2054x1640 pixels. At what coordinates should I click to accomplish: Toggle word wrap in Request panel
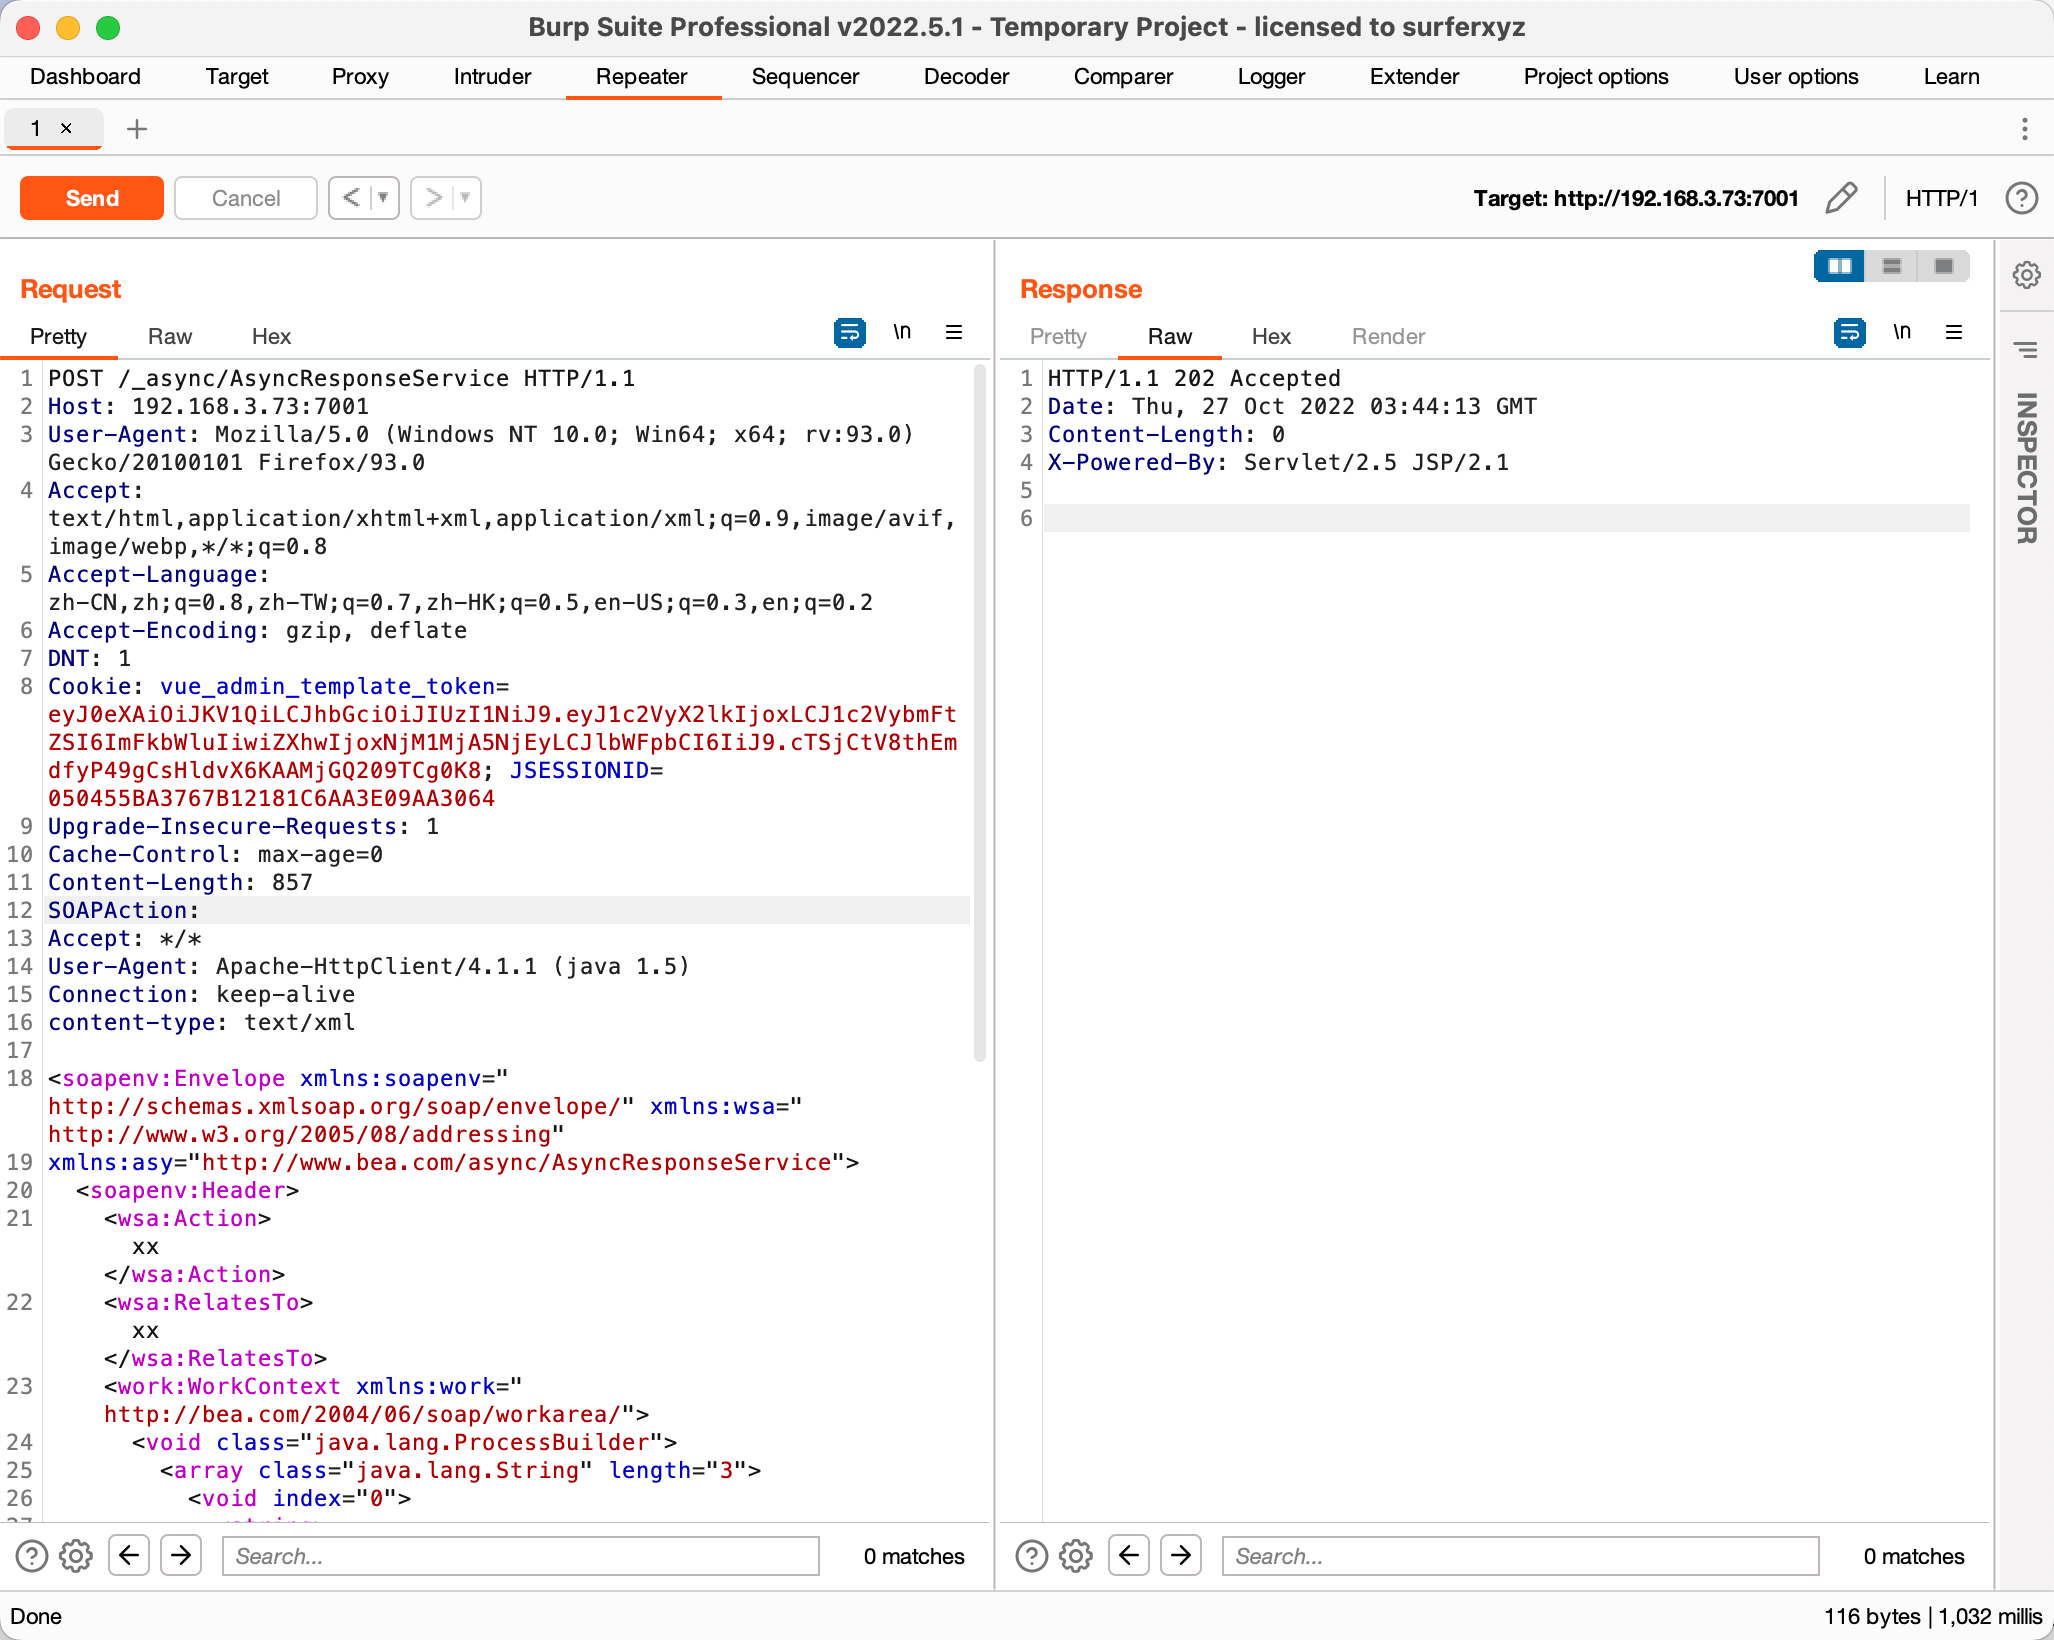[849, 332]
